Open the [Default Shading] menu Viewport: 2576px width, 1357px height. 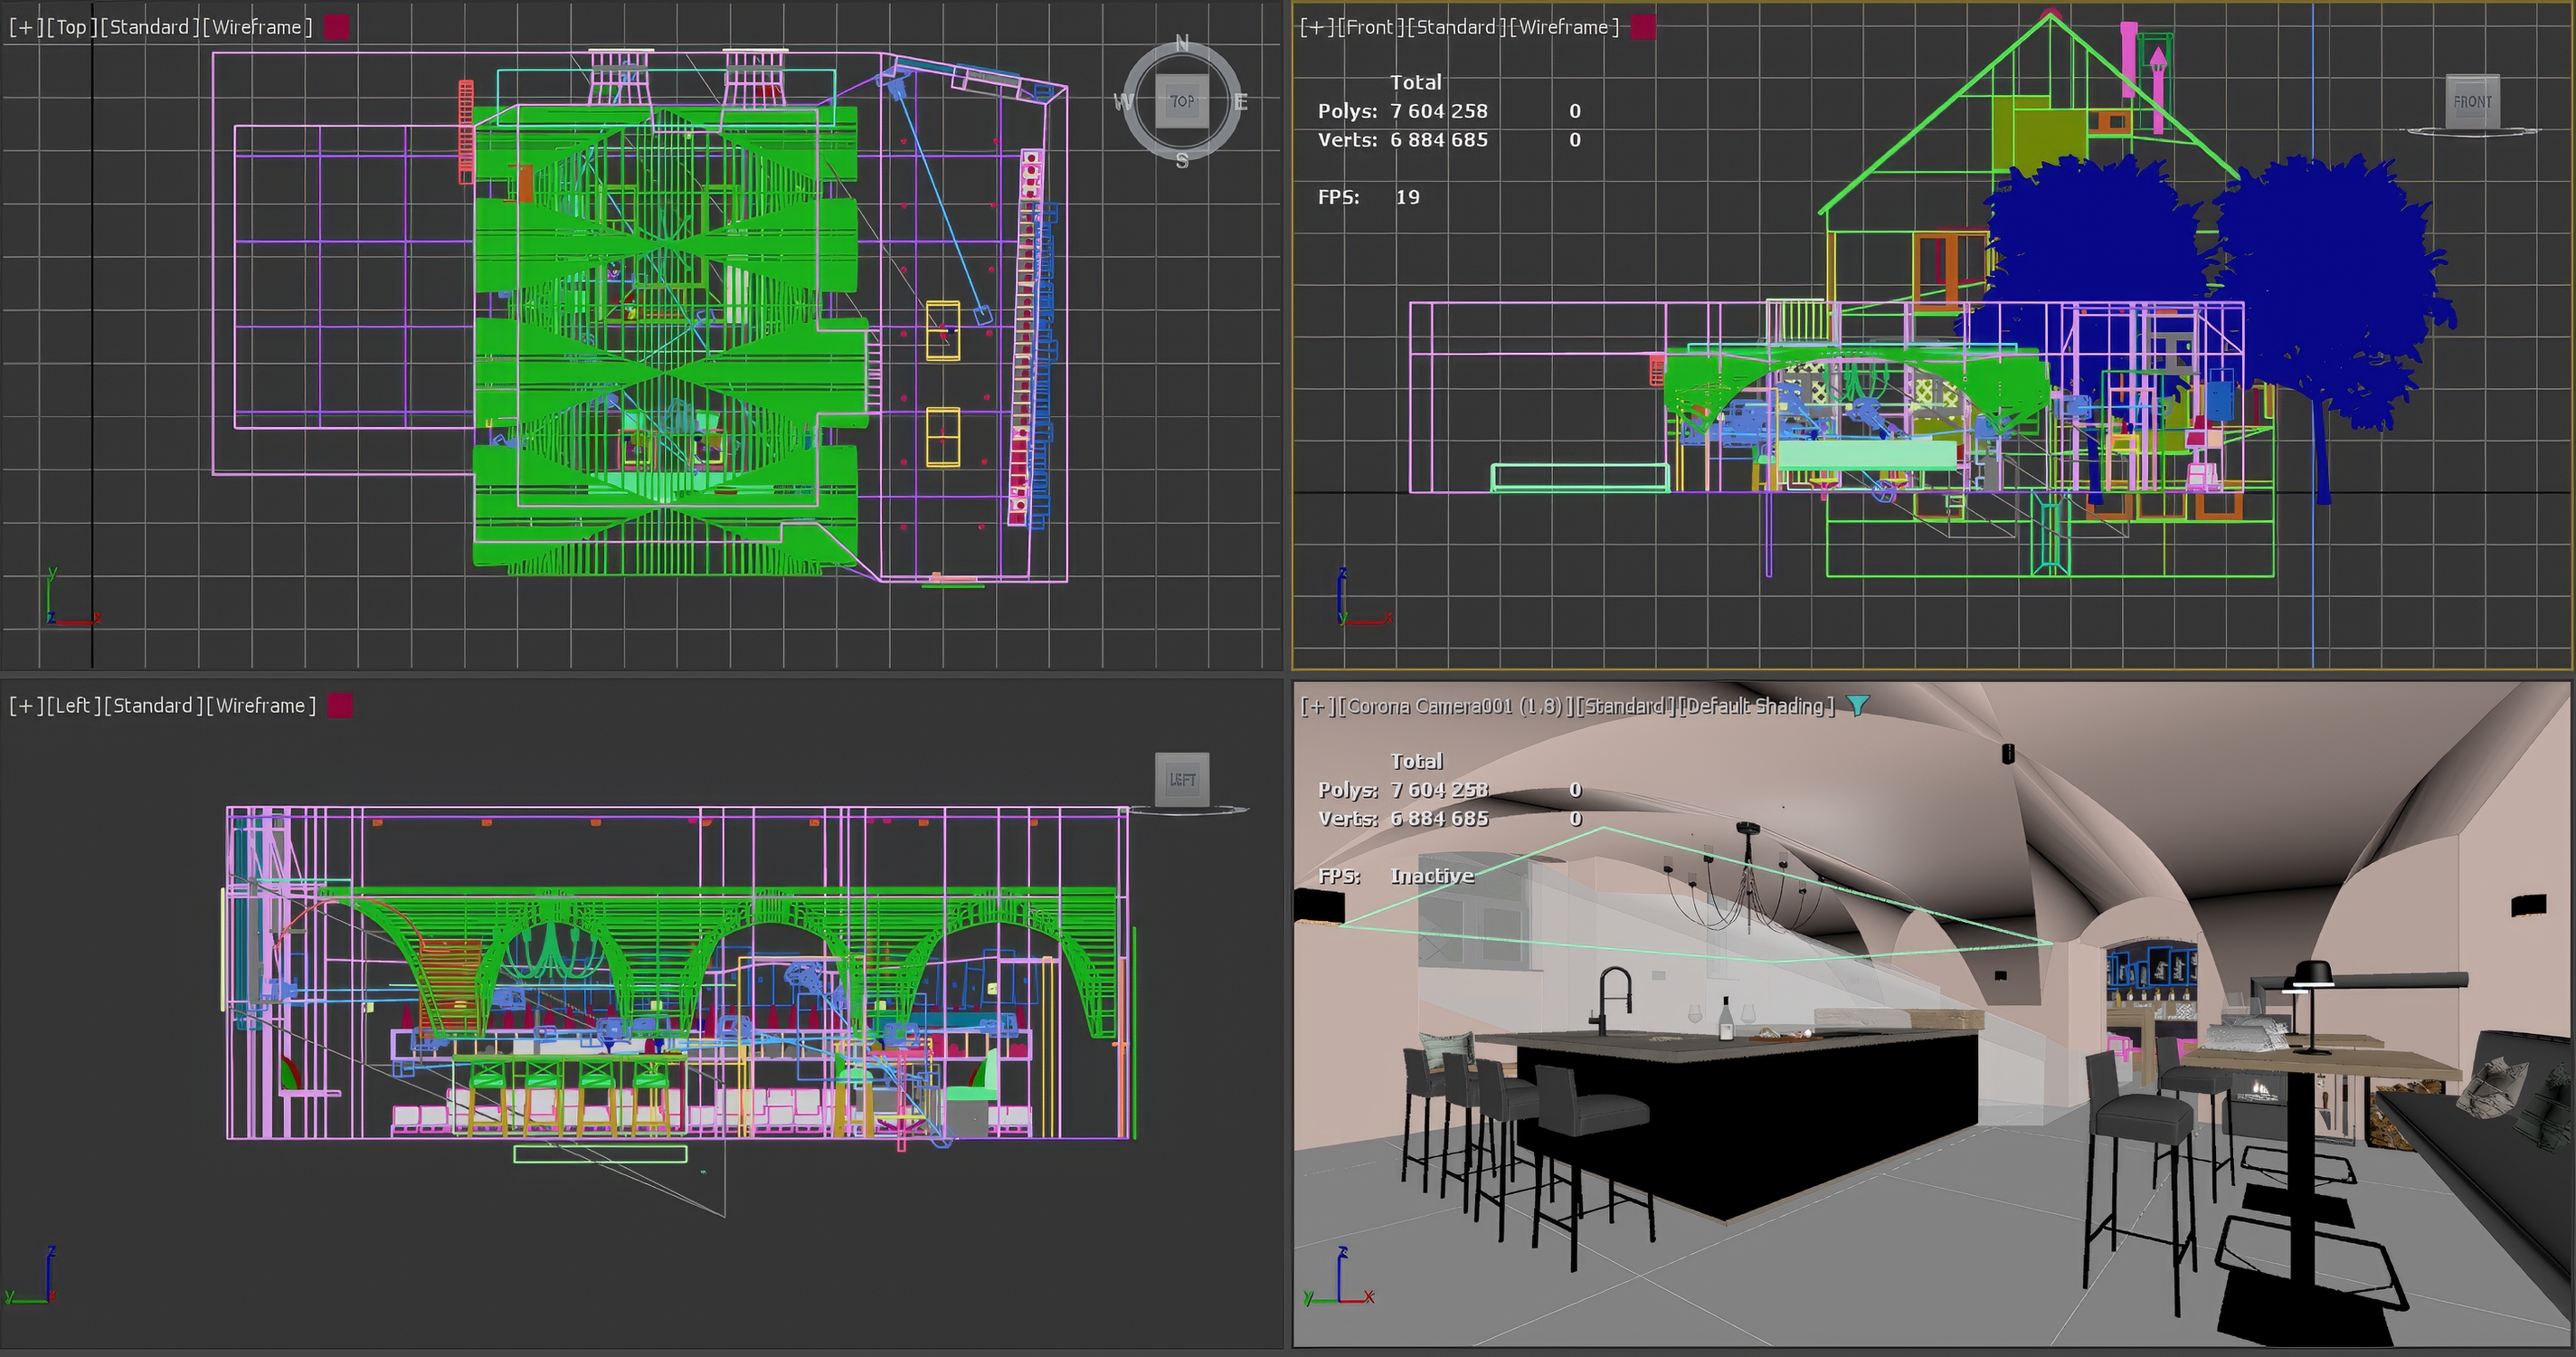pyautogui.click(x=1757, y=706)
